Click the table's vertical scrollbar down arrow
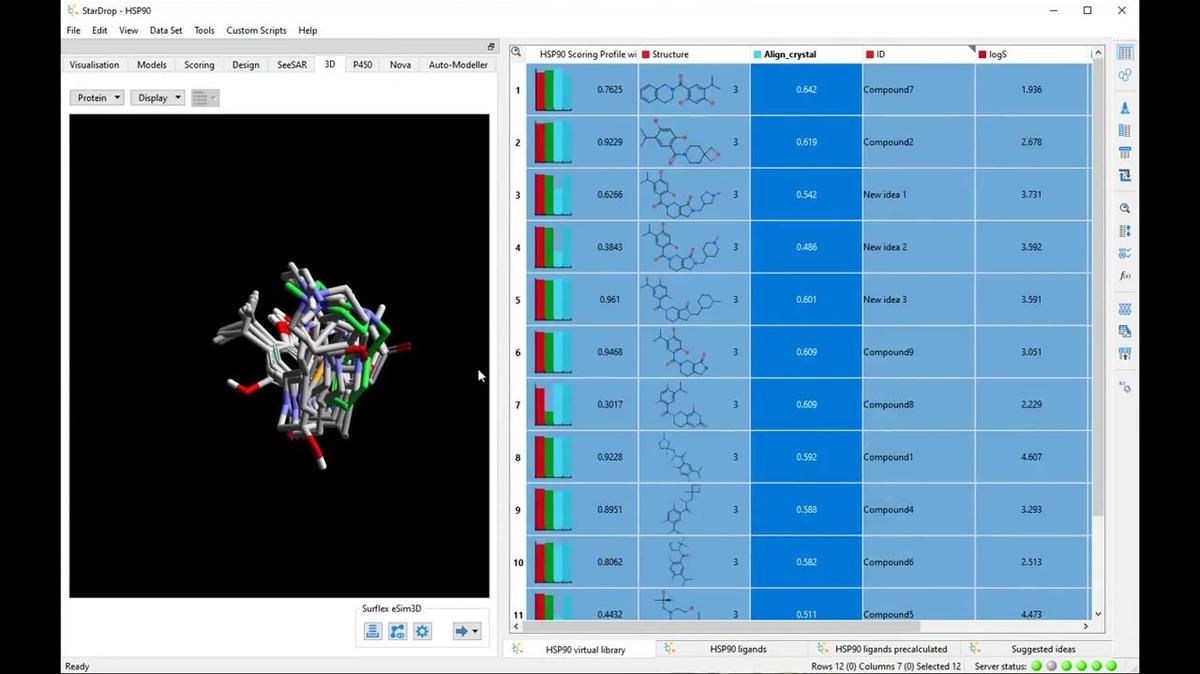1200x674 pixels. tap(1098, 614)
